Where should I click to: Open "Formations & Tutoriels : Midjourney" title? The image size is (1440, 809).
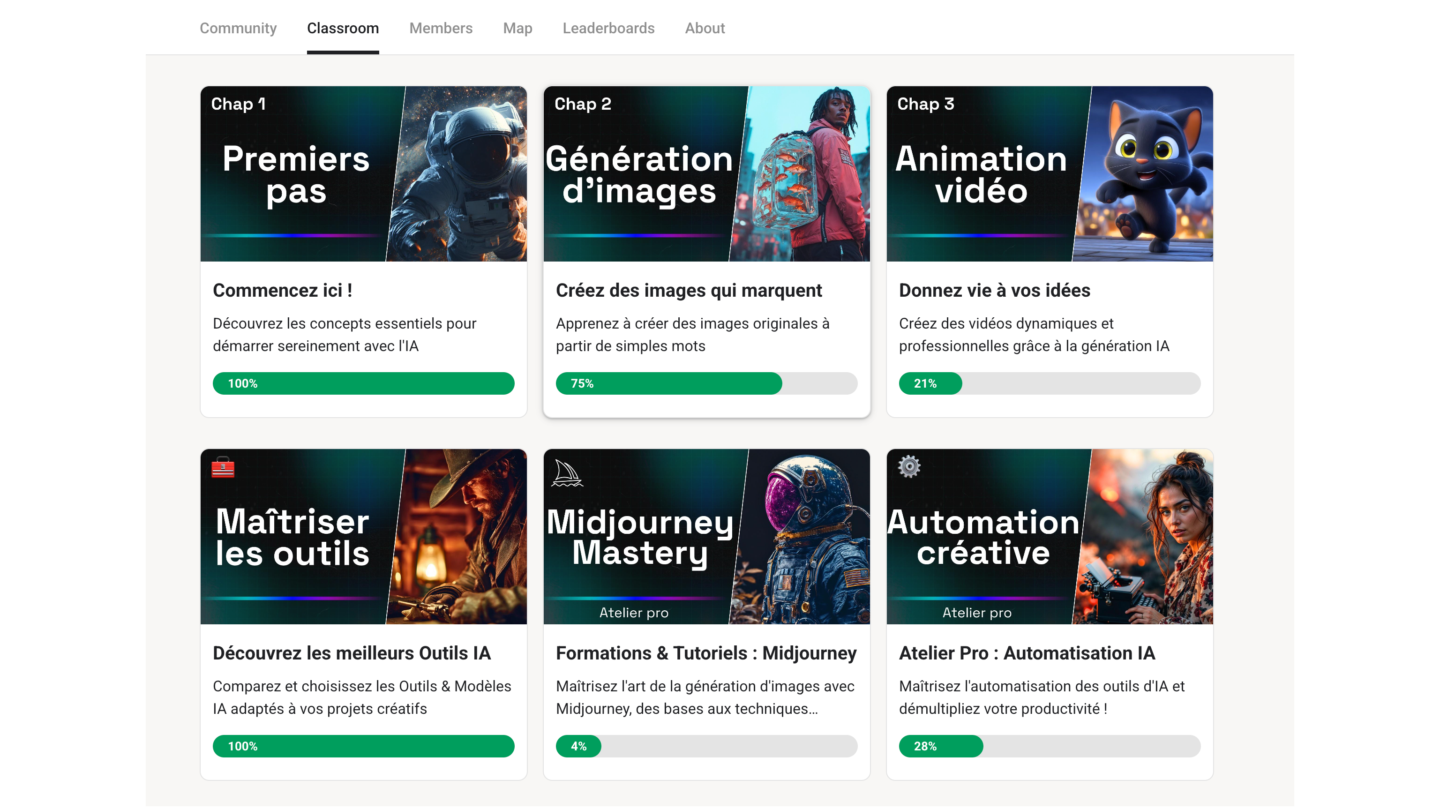click(706, 654)
